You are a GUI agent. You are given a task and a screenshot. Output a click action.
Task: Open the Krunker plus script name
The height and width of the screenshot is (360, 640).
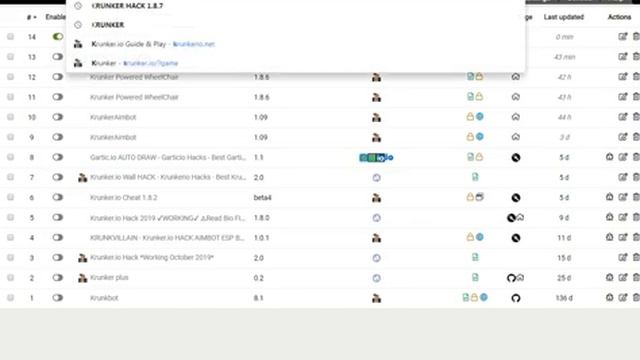109,278
